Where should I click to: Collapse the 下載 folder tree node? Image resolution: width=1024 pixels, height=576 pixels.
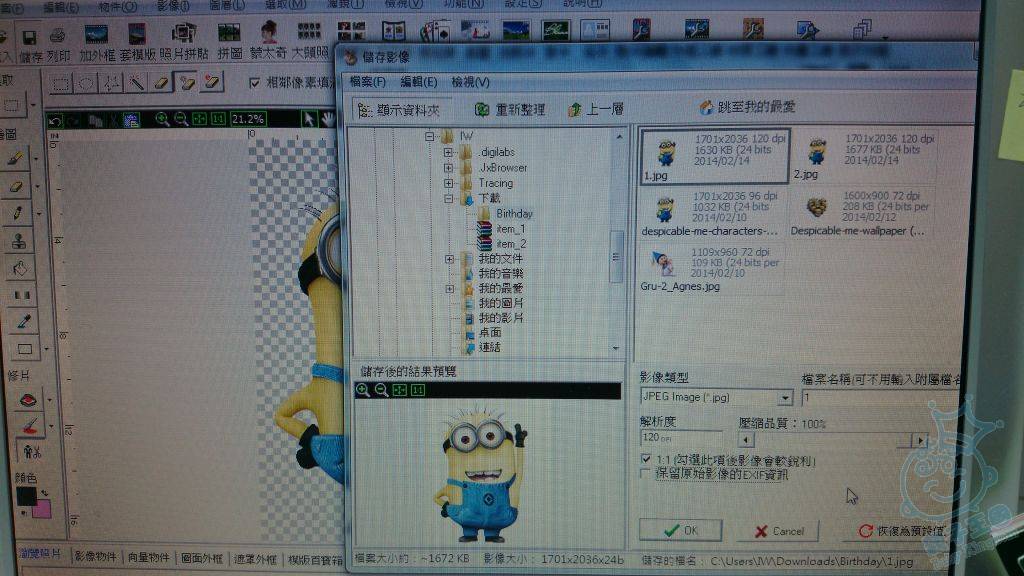pos(448,199)
